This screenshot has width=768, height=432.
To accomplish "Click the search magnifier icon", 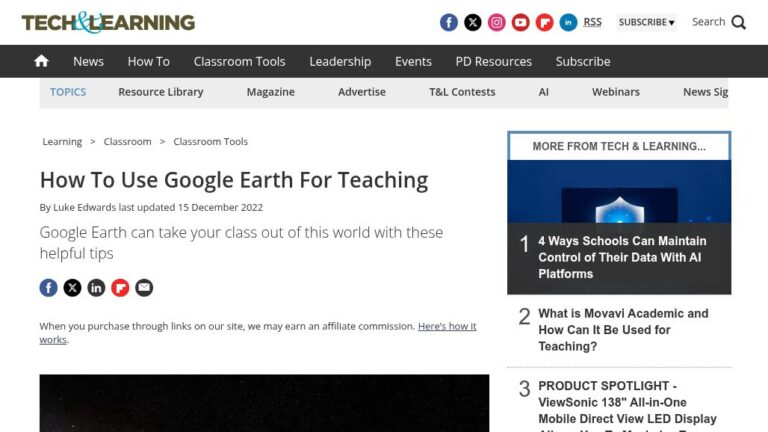I will [x=739, y=23].
